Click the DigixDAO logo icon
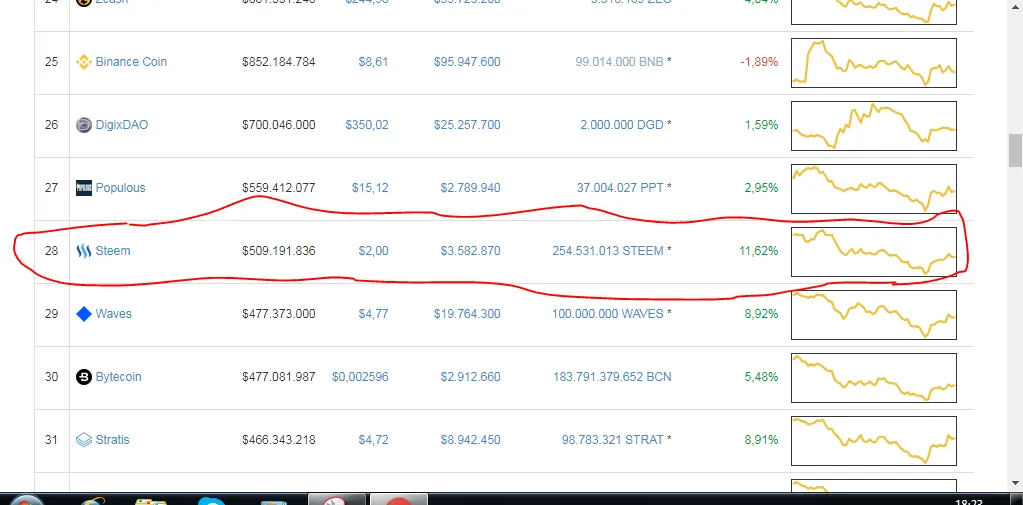Viewport: 1023px width, 505px height. 84,125
